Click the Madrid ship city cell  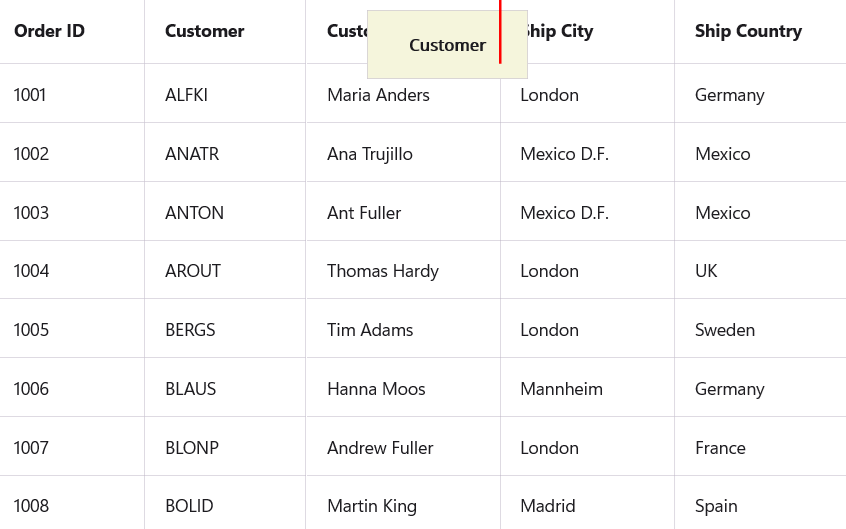(548, 506)
